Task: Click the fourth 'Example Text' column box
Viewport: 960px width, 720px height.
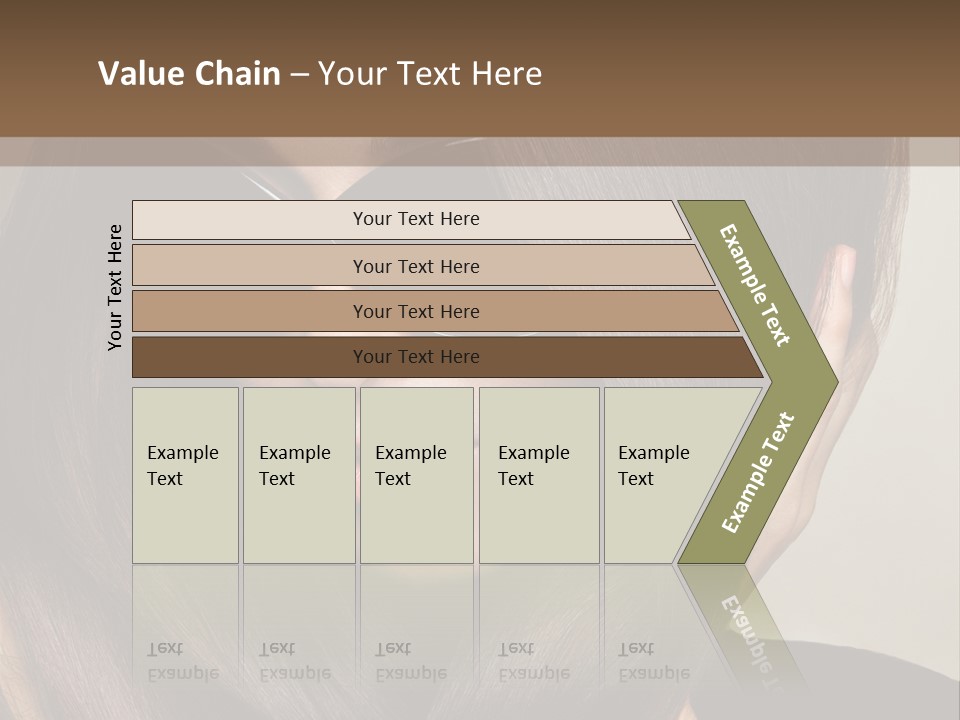Action: click(x=539, y=475)
